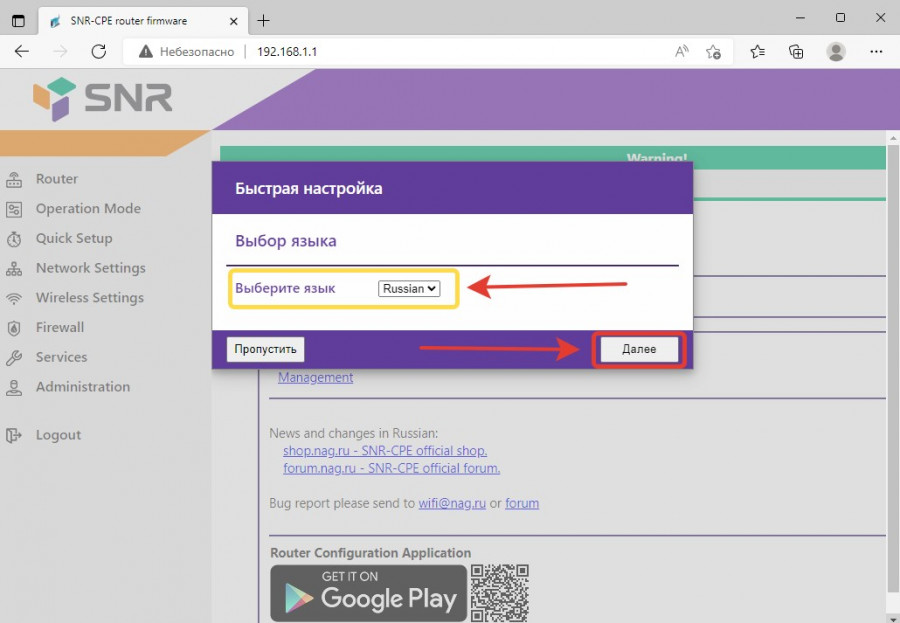Image resolution: width=900 pixels, height=623 pixels.
Task: Select Operation Mode in sidebar
Action: (x=88, y=209)
